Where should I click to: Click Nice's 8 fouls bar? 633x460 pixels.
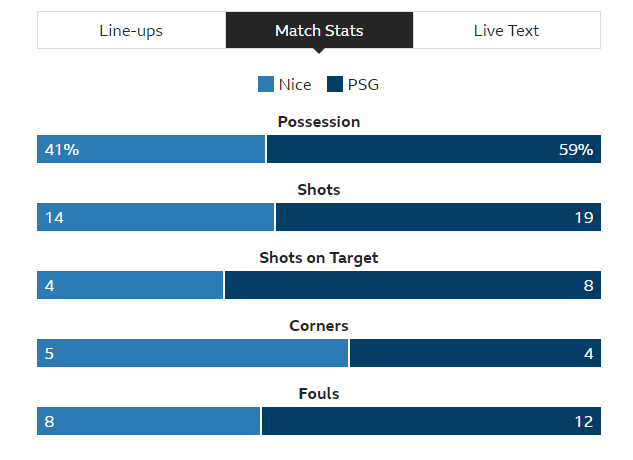pyautogui.click(x=149, y=421)
